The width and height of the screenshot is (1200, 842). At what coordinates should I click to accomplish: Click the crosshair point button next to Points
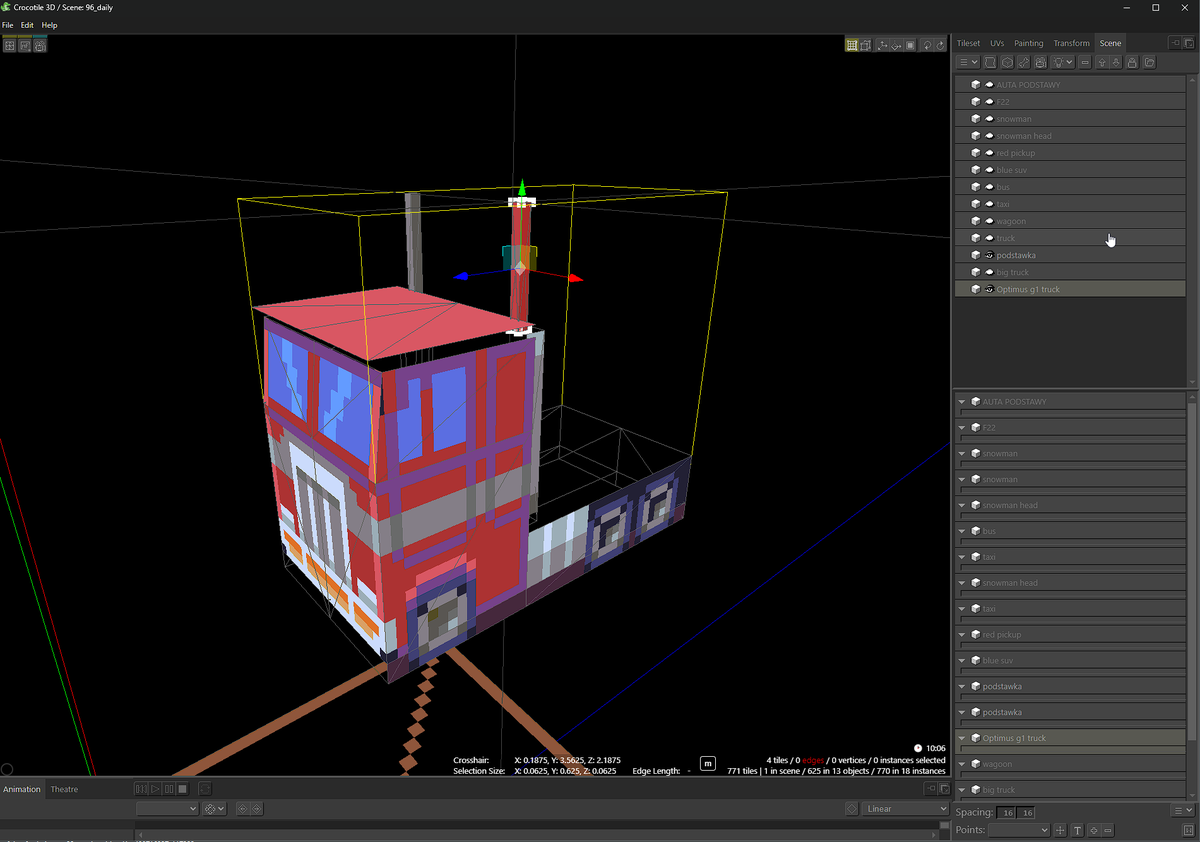(1061, 830)
